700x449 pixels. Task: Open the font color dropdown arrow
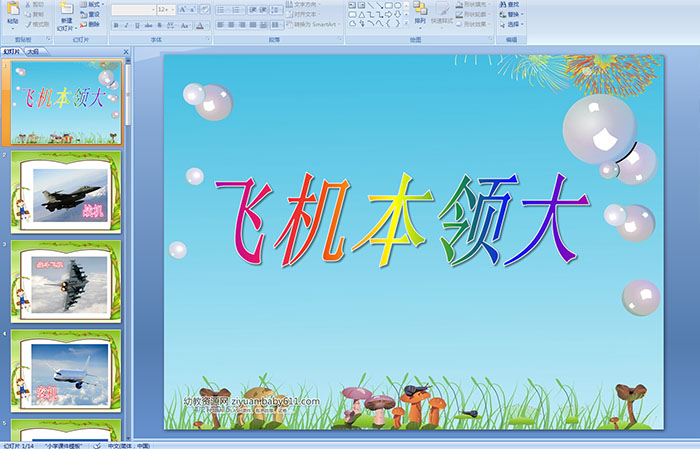click(207, 25)
